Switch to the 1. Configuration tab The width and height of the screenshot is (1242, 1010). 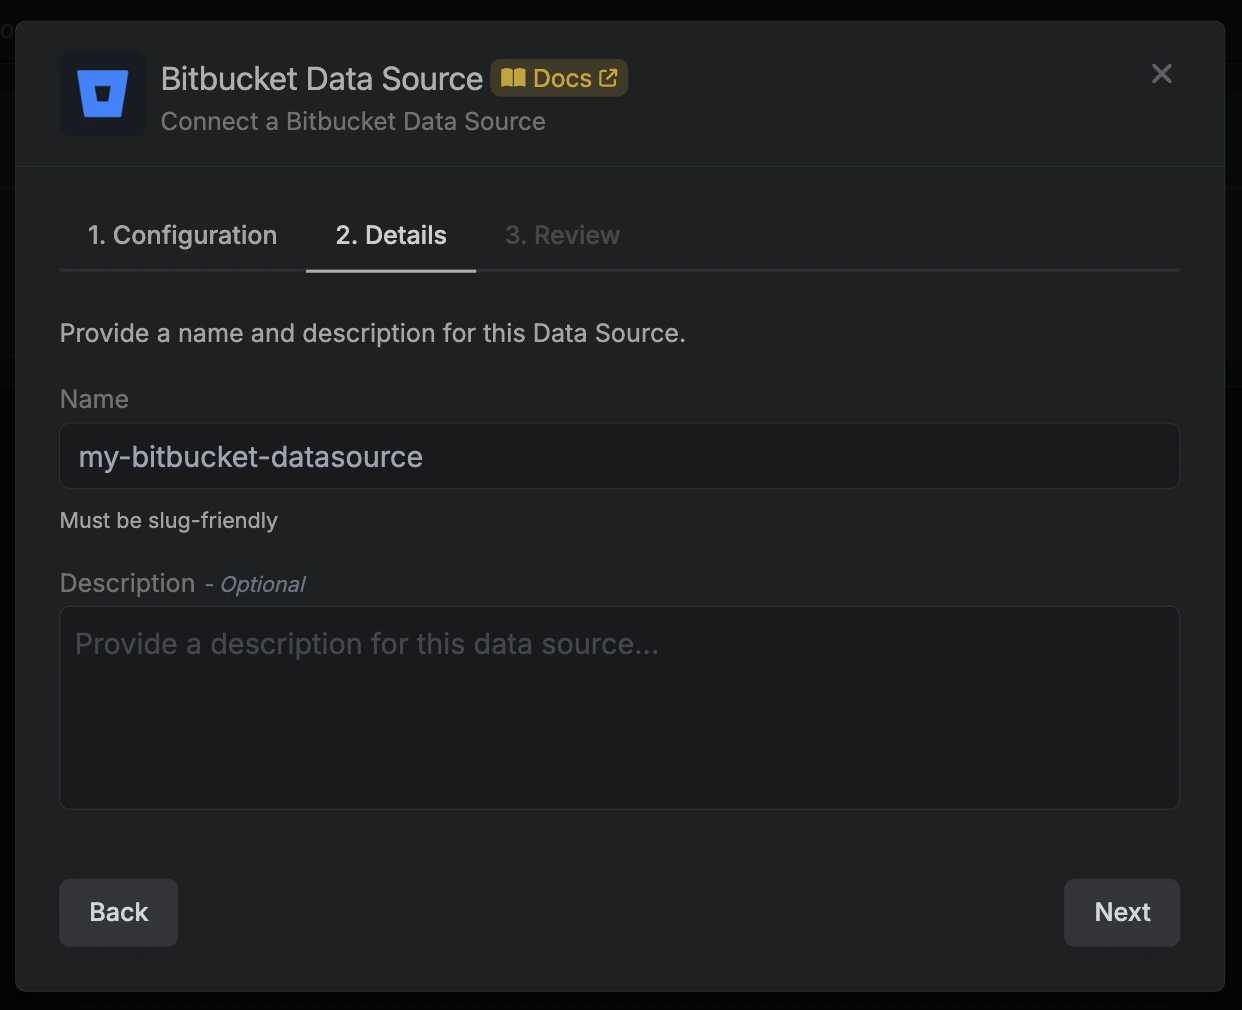(182, 236)
